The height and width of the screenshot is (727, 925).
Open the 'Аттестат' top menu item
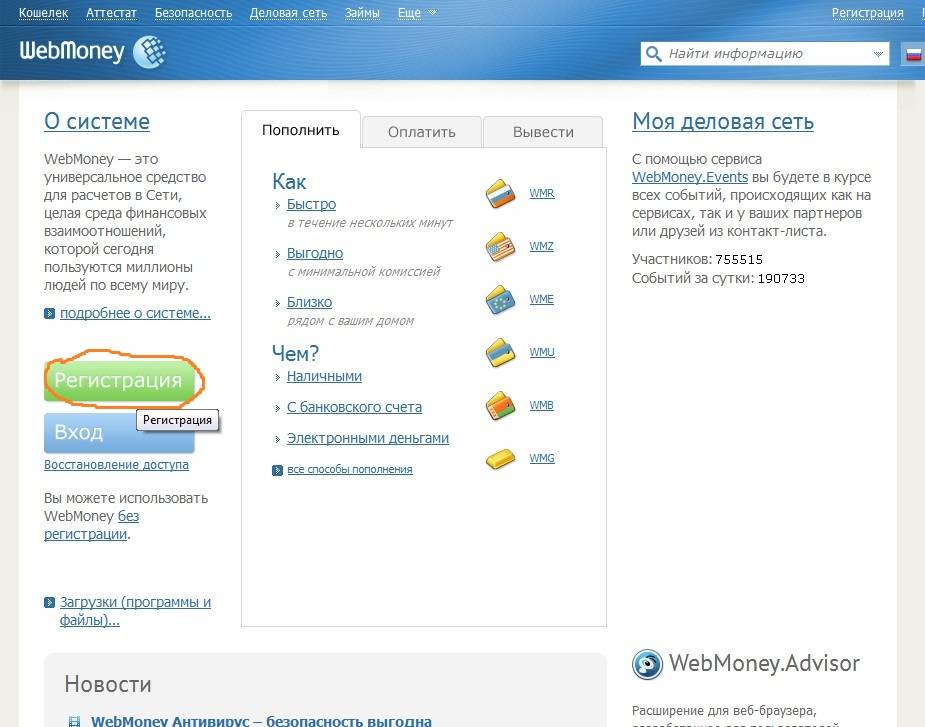click(x=111, y=12)
